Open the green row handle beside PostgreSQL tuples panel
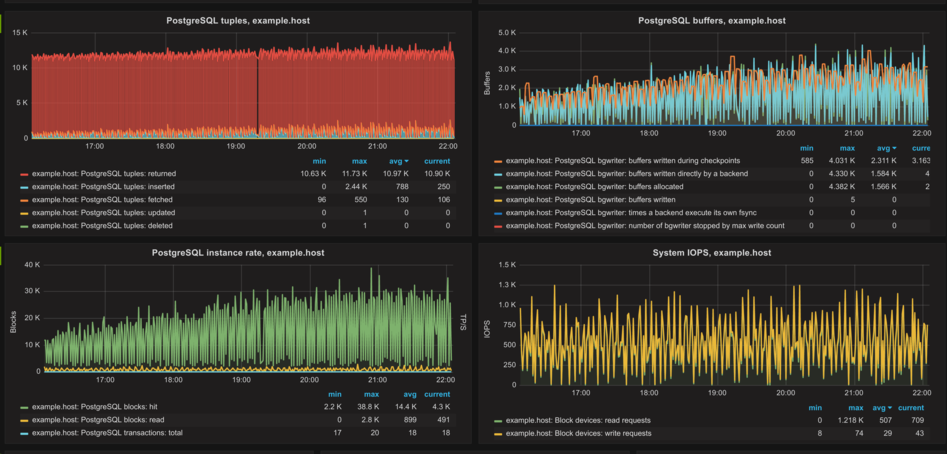 1,23
